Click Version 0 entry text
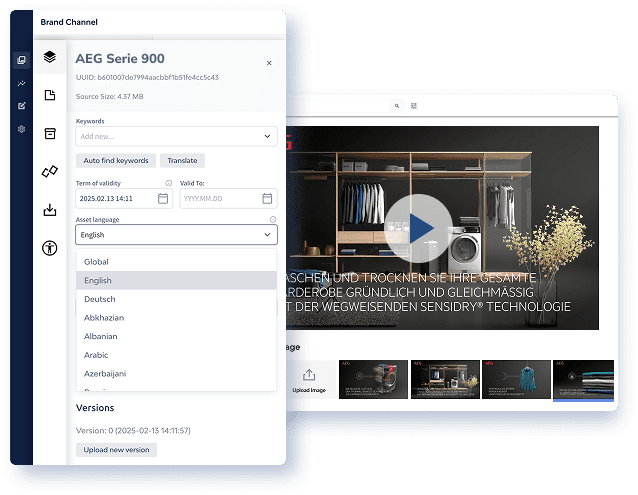 (x=133, y=430)
